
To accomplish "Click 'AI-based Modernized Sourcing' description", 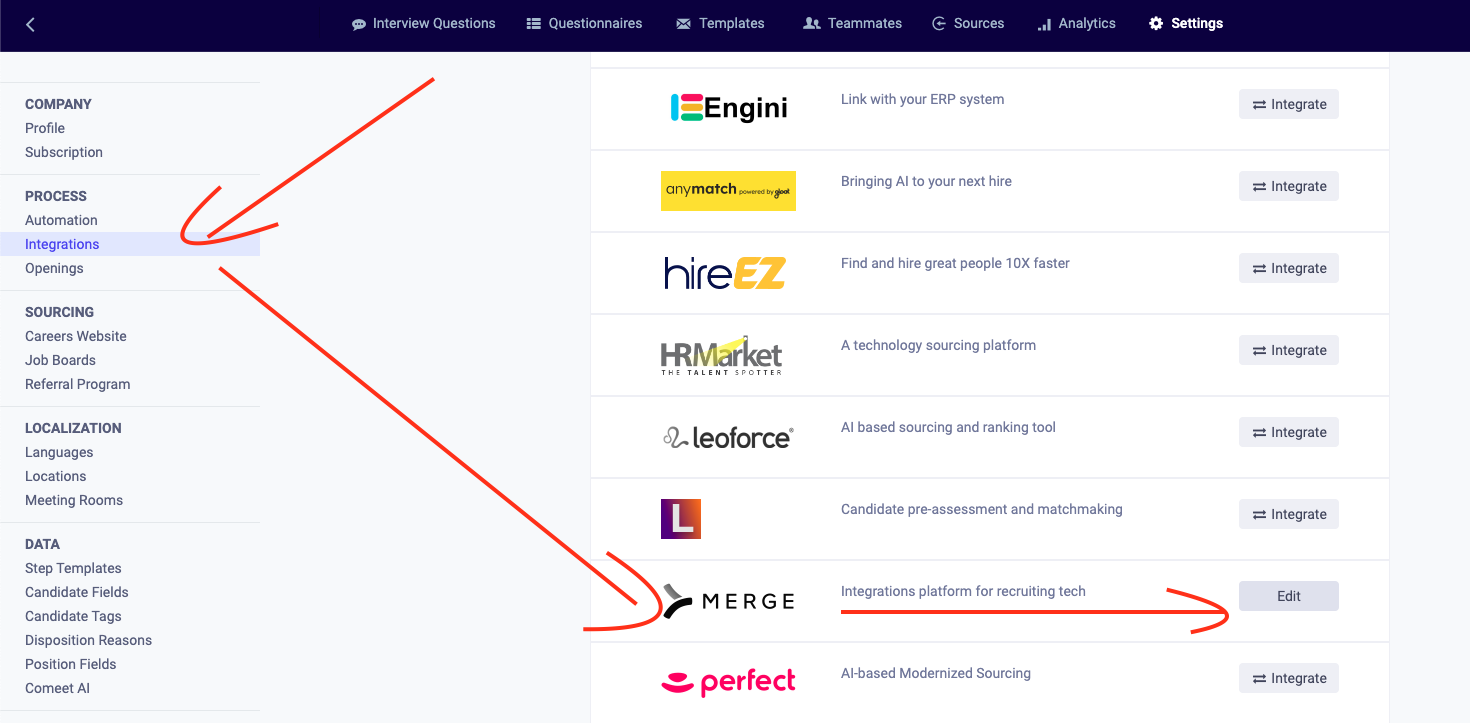I will 936,673.
